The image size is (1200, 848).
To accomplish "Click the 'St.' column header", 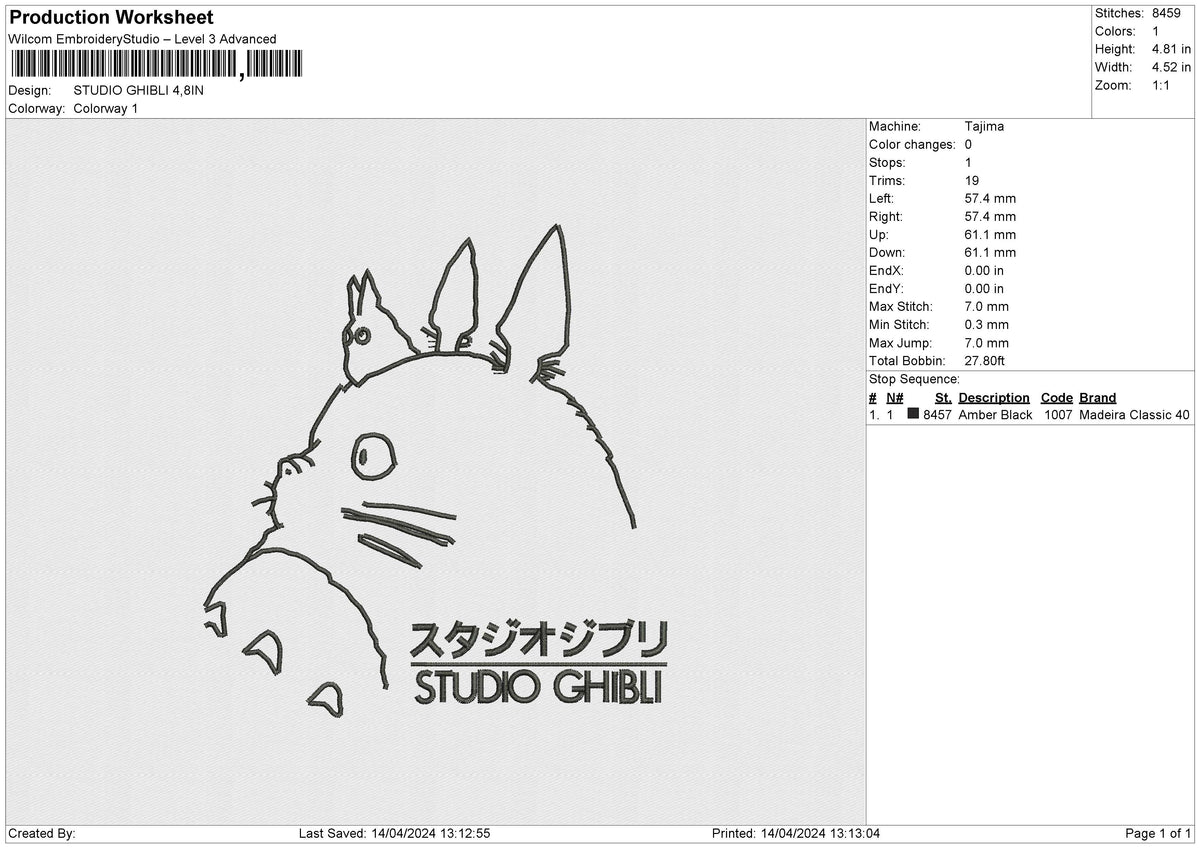I will (x=943, y=397).
